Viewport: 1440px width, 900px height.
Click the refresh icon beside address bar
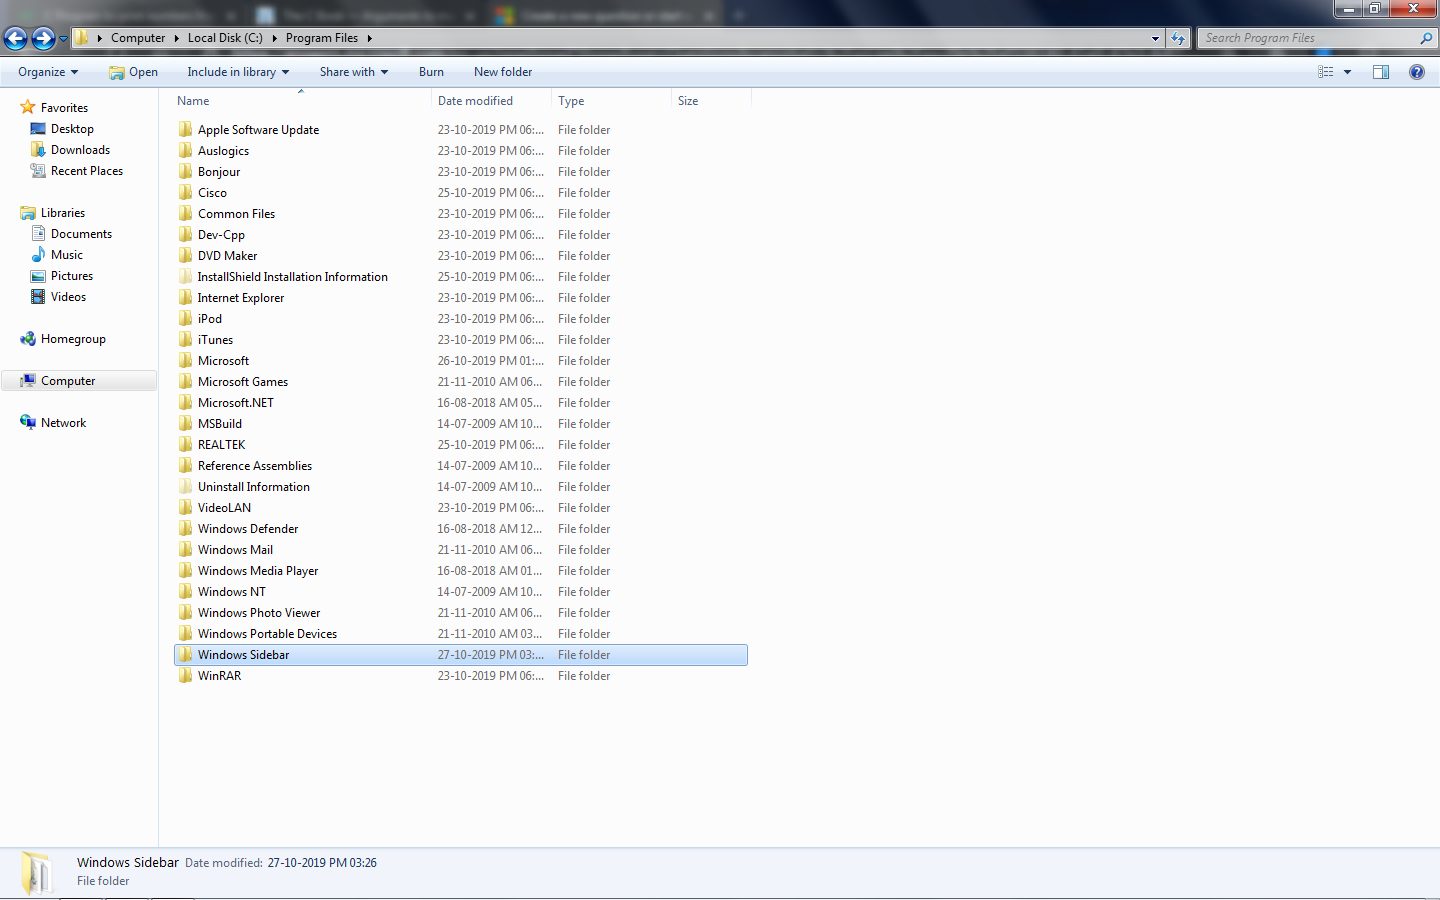coord(1178,39)
